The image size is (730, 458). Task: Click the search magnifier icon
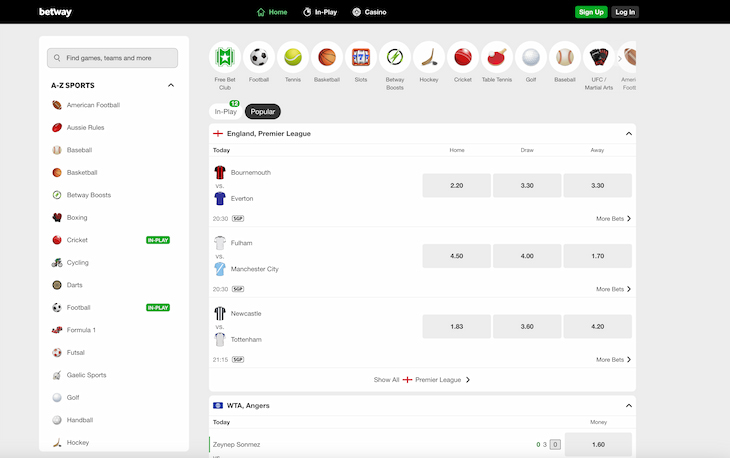pos(57,58)
